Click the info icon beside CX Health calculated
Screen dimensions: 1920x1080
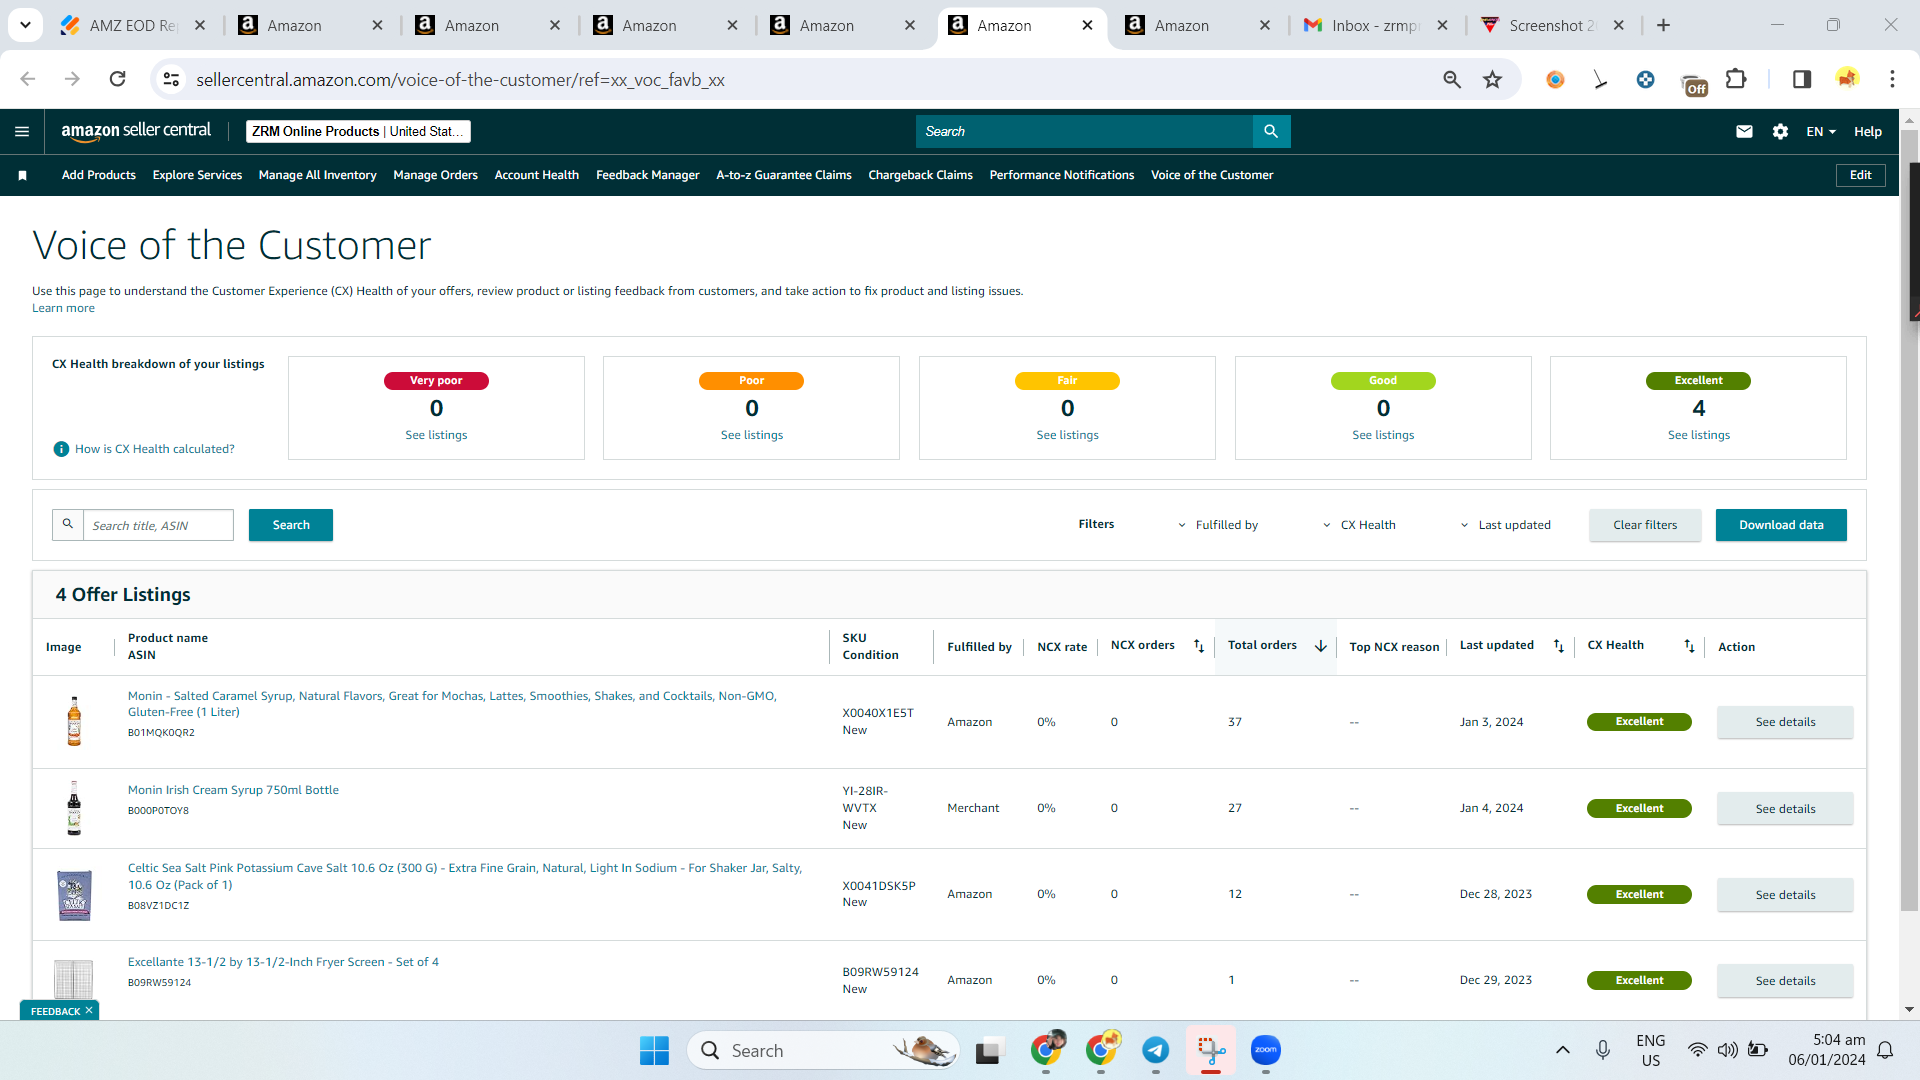tap(61, 449)
